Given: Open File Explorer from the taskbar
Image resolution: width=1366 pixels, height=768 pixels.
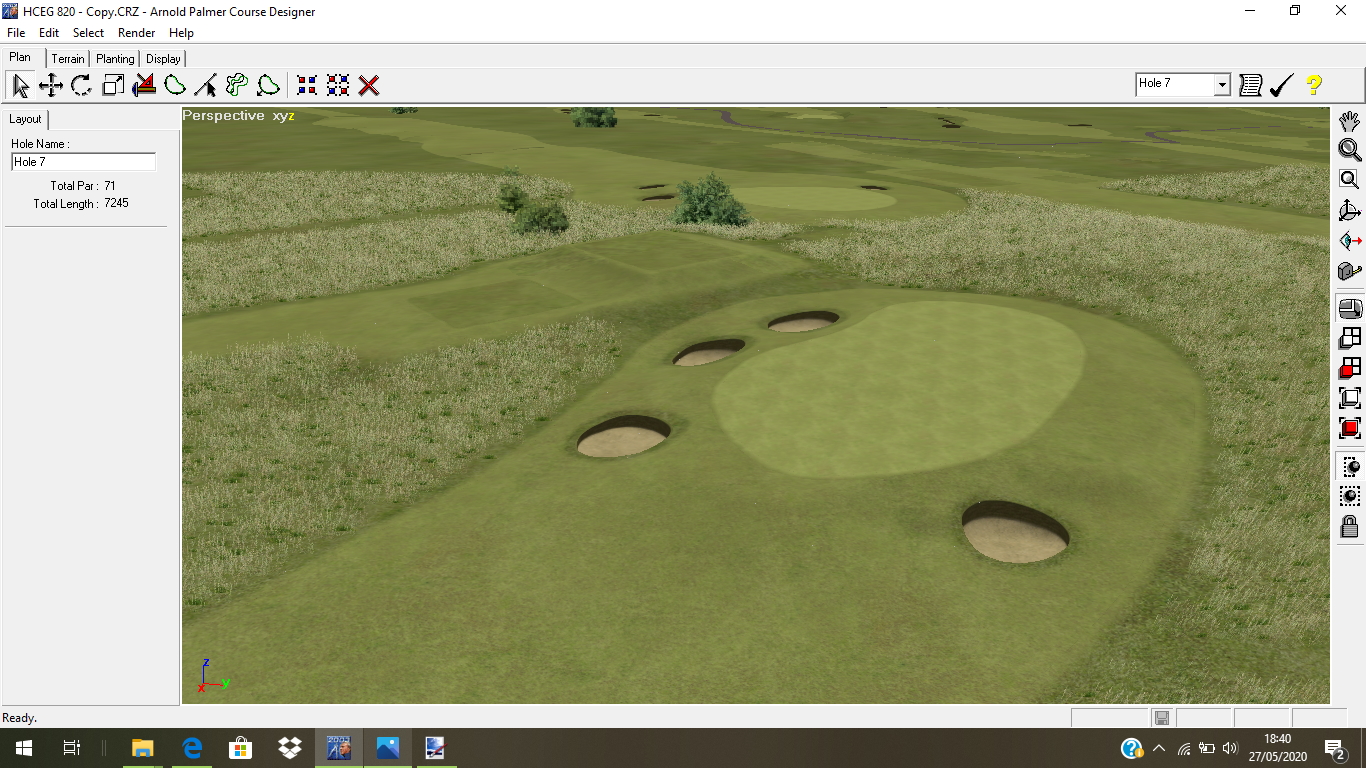Looking at the screenshot, I should tap(143, 748).
